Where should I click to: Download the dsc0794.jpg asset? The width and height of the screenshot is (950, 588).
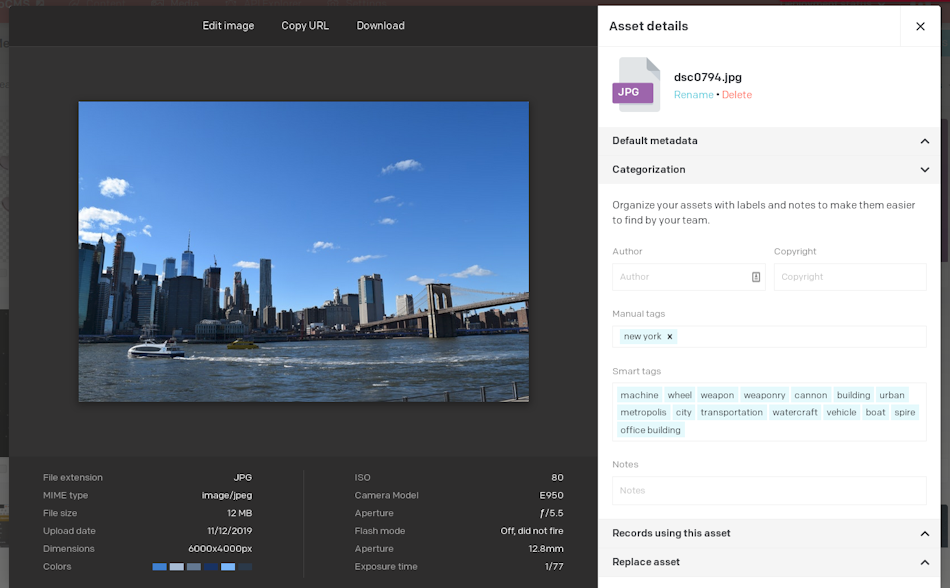(x=380, y=25)
